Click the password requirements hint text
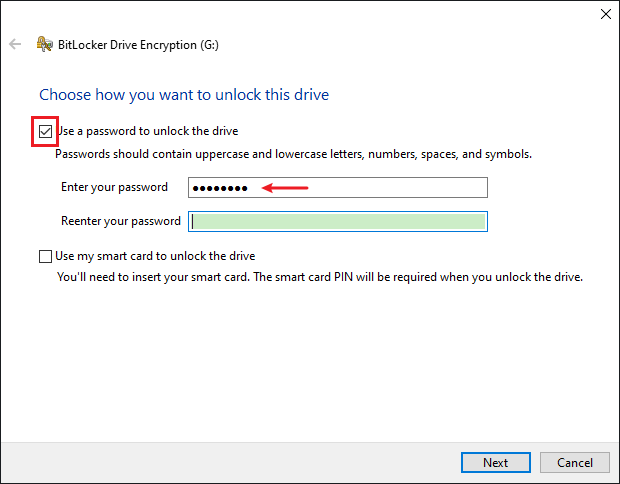Image resolution: width=620 pixels, height=484 pixels. [293, 154]
